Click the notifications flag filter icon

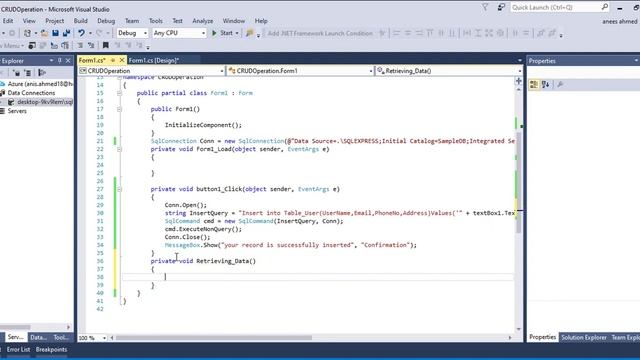[x=485, y=7]
